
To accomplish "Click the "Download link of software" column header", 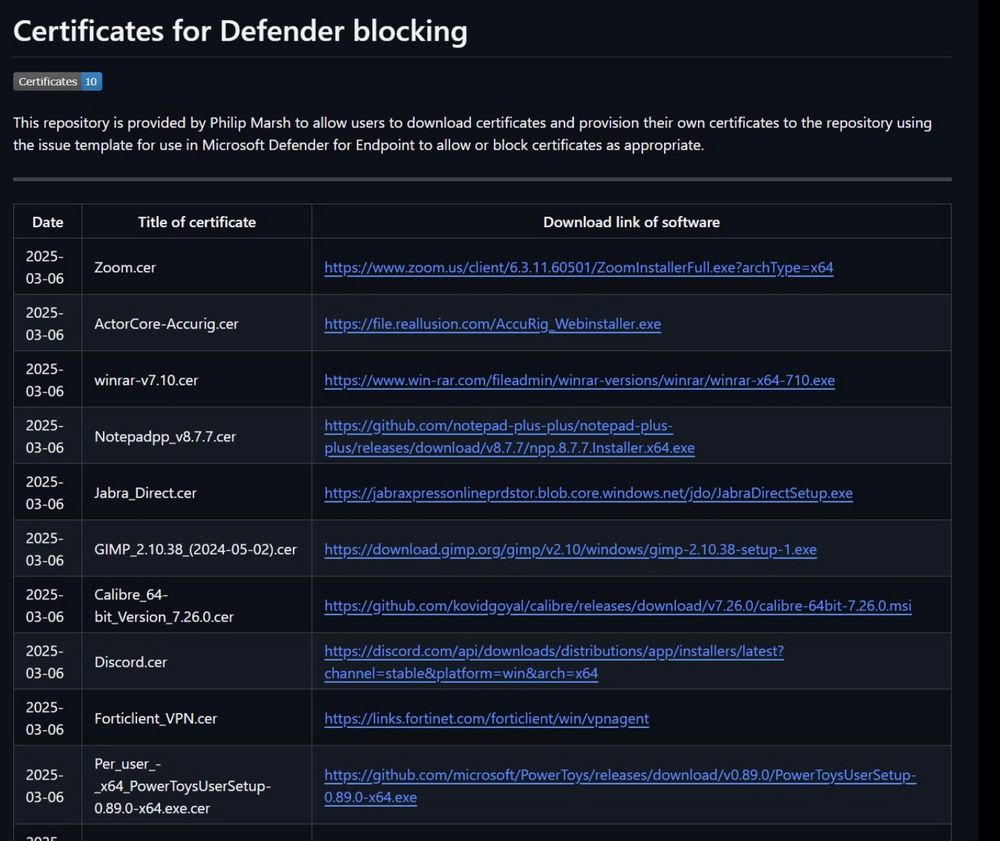I will point(631,222).
